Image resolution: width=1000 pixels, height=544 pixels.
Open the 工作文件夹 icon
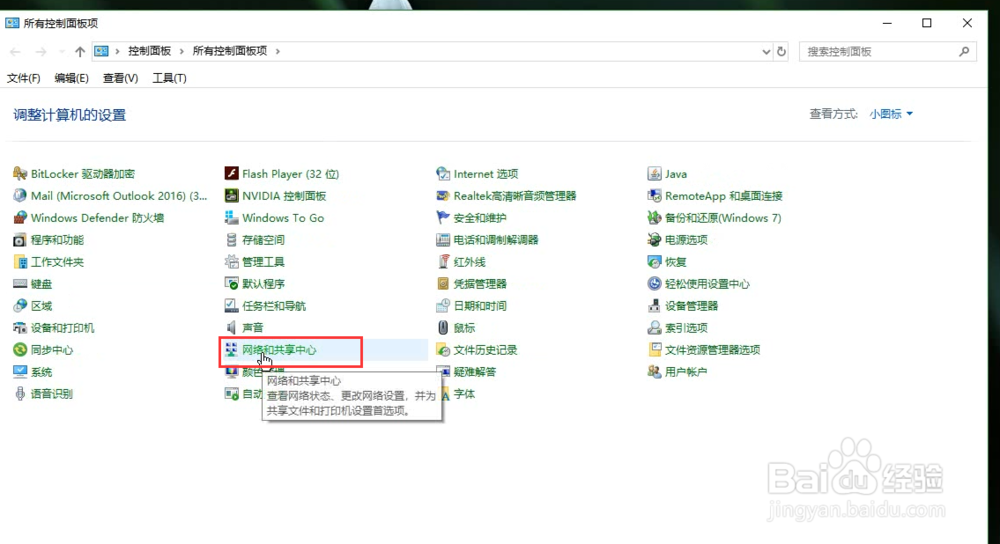point(20,261)
